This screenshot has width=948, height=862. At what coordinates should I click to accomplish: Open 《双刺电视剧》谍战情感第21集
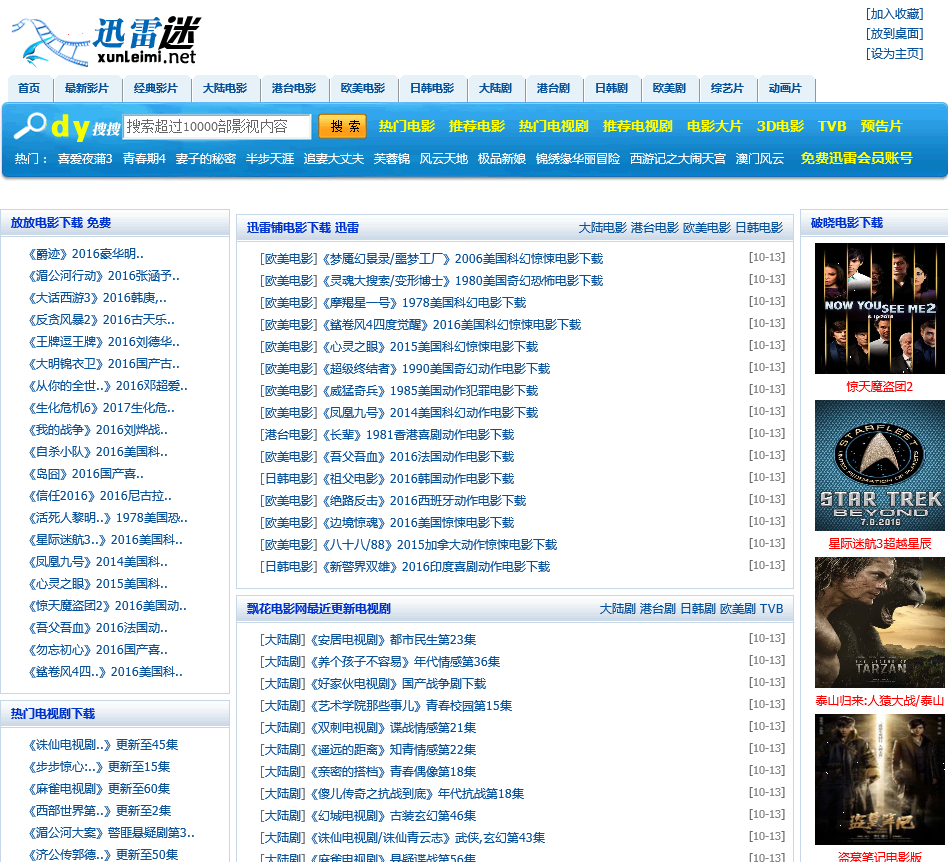(x=393, y=728)
